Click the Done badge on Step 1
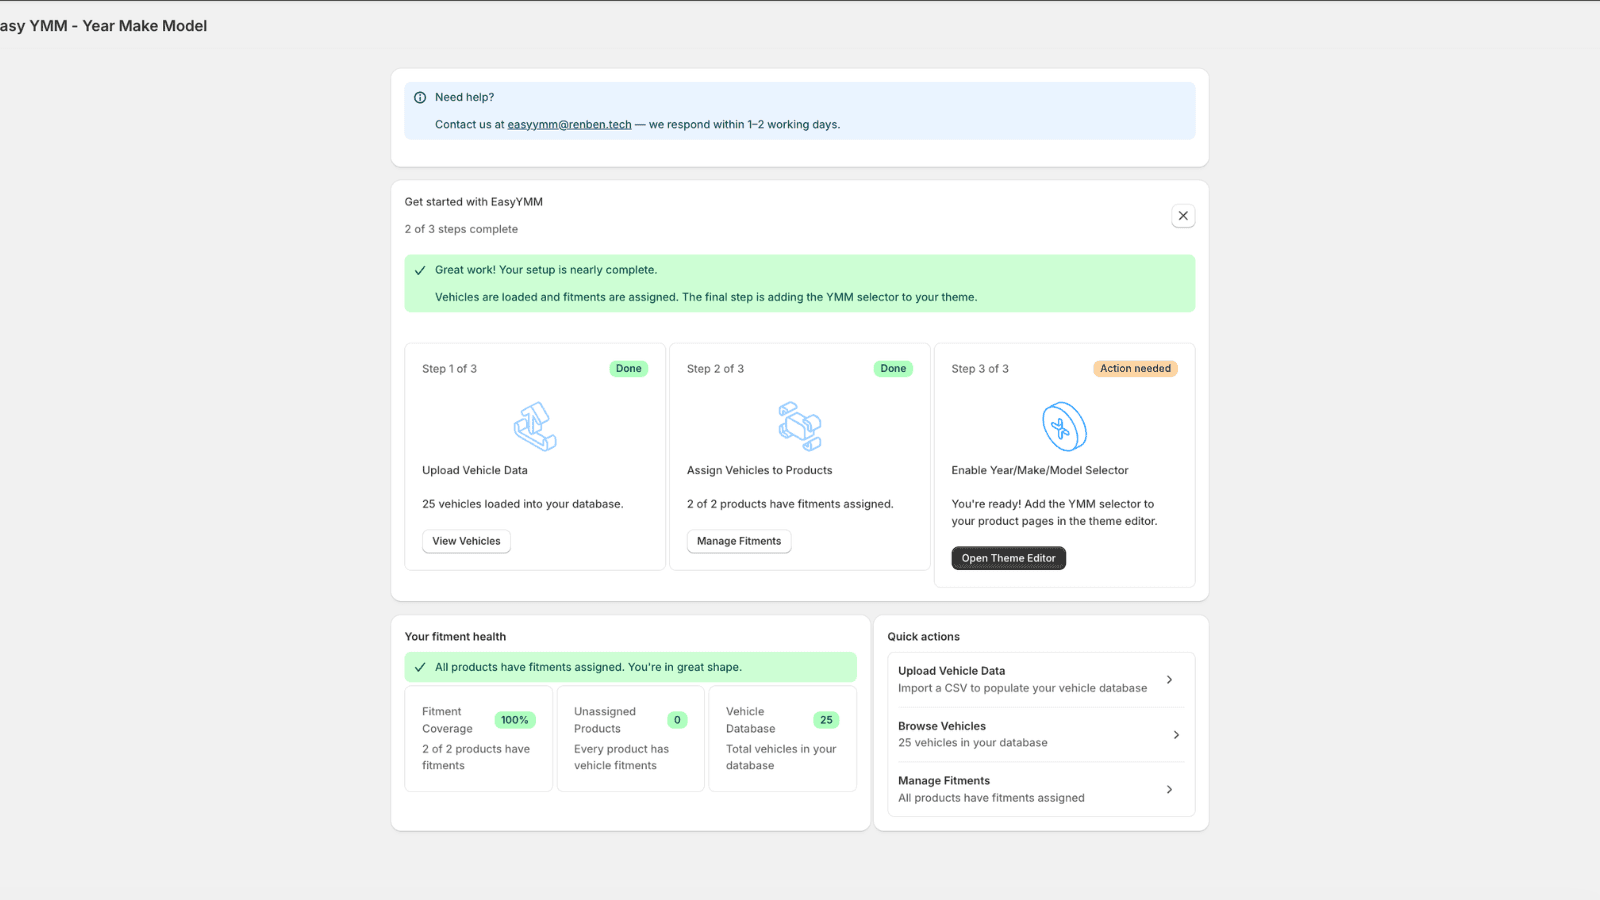The image size is (1600, 900). point(629,369)
